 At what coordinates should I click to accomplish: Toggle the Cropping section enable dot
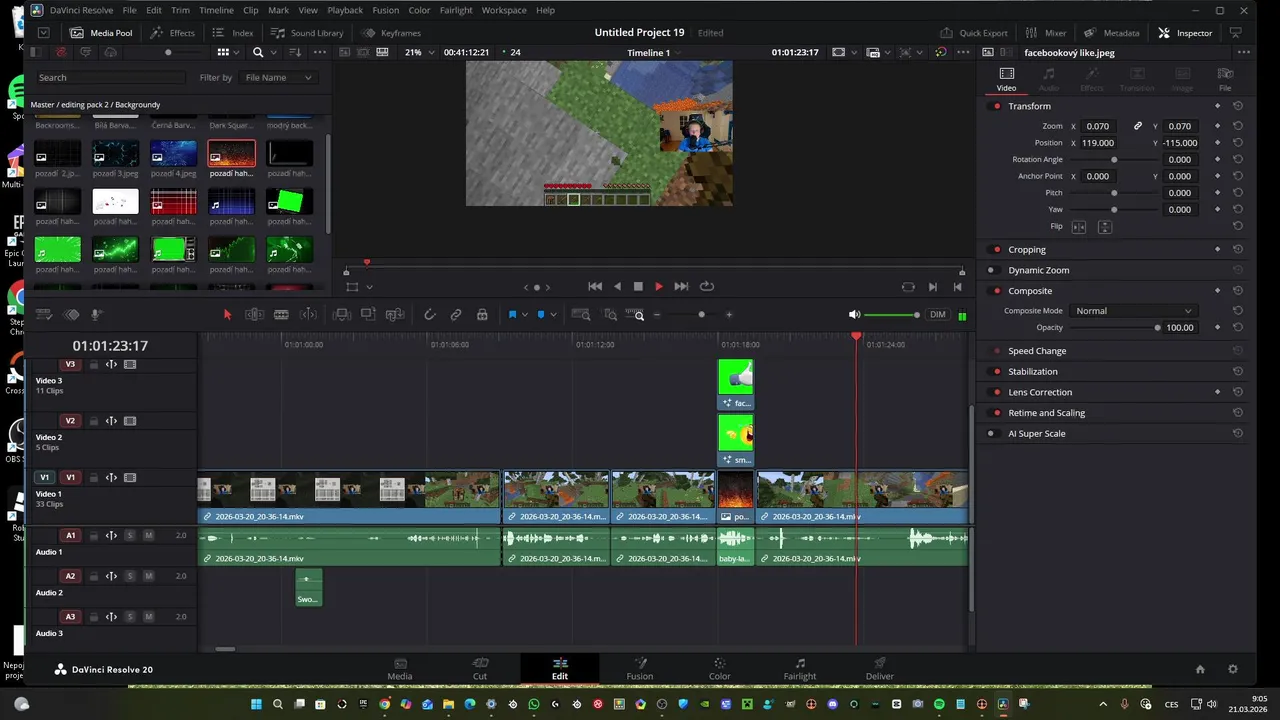997,249
